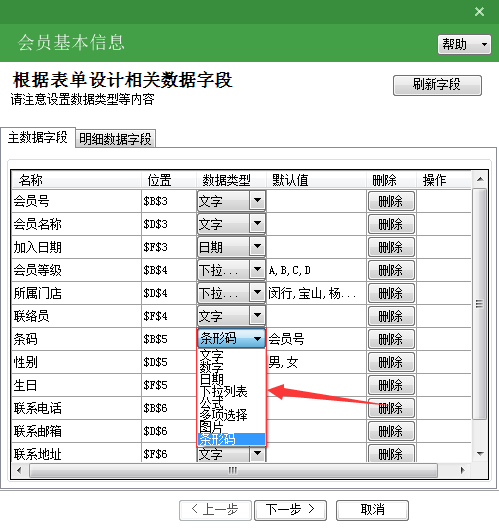Expand the data type dropdown for 加入日期
499x530 pixels.
point(257,247)
